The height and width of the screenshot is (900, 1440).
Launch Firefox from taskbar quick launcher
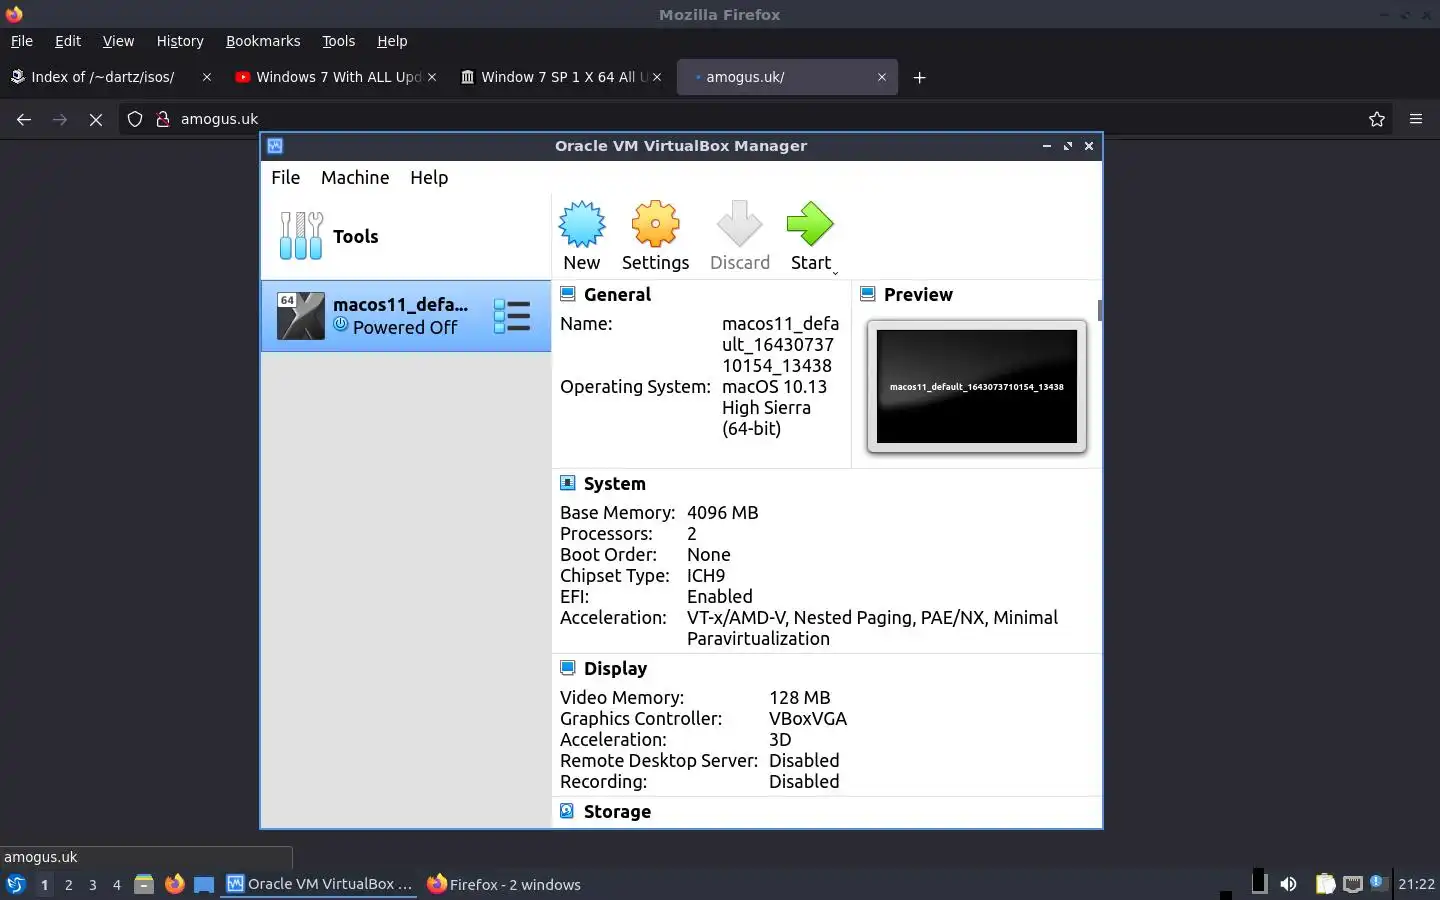174,884
